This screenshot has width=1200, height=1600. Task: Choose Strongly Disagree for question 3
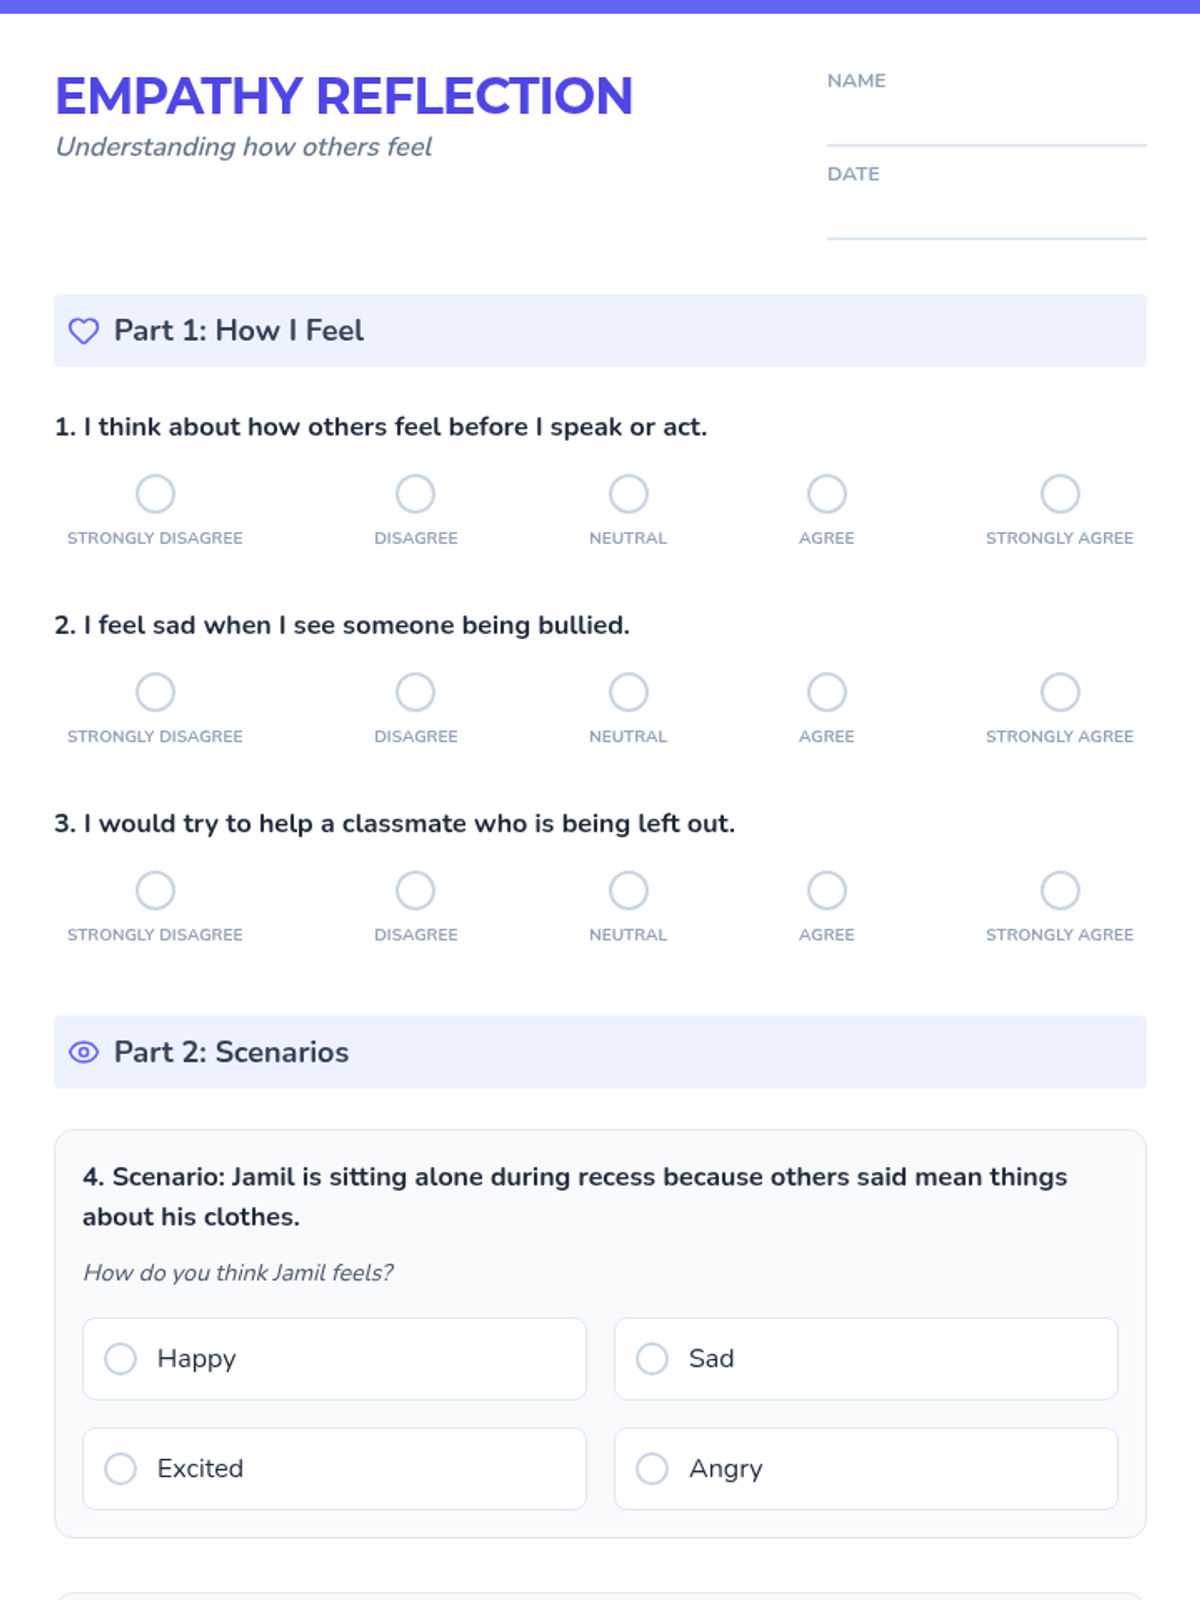[155, 890]
